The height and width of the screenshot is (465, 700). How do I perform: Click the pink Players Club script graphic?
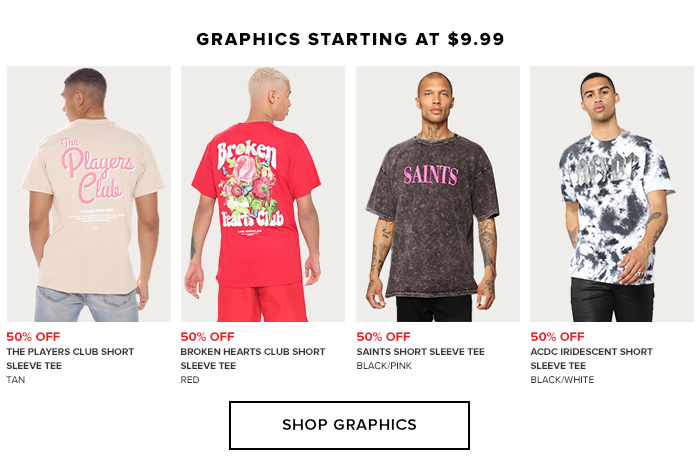(97, 171)
